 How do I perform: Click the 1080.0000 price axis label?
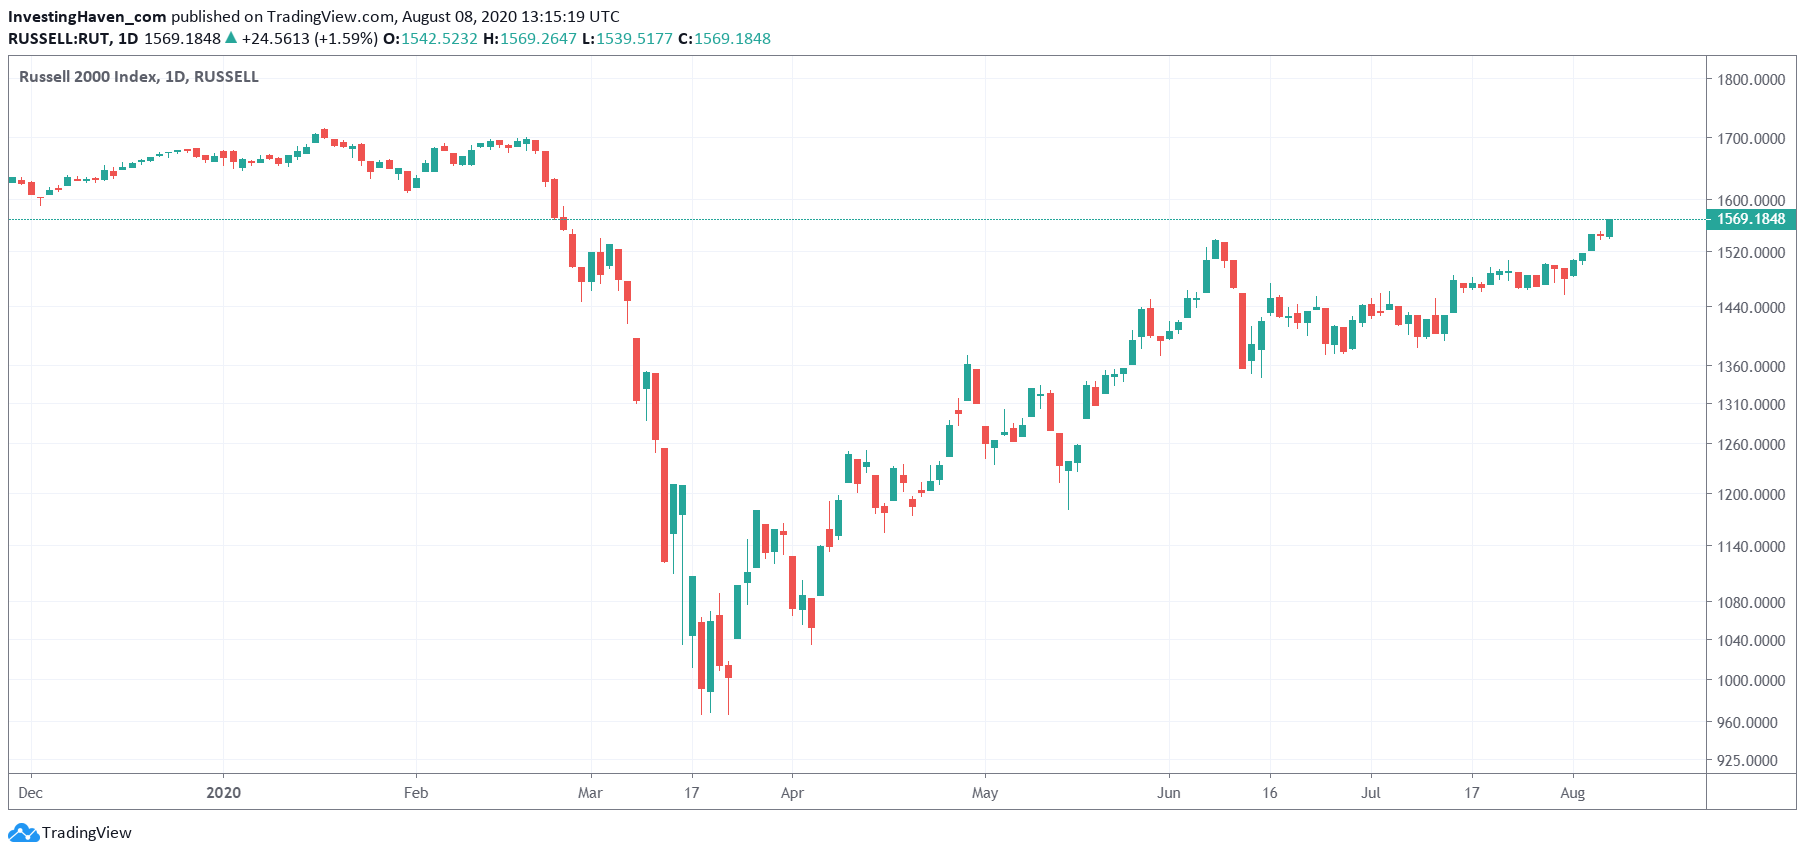click(x=1751, y=602)
